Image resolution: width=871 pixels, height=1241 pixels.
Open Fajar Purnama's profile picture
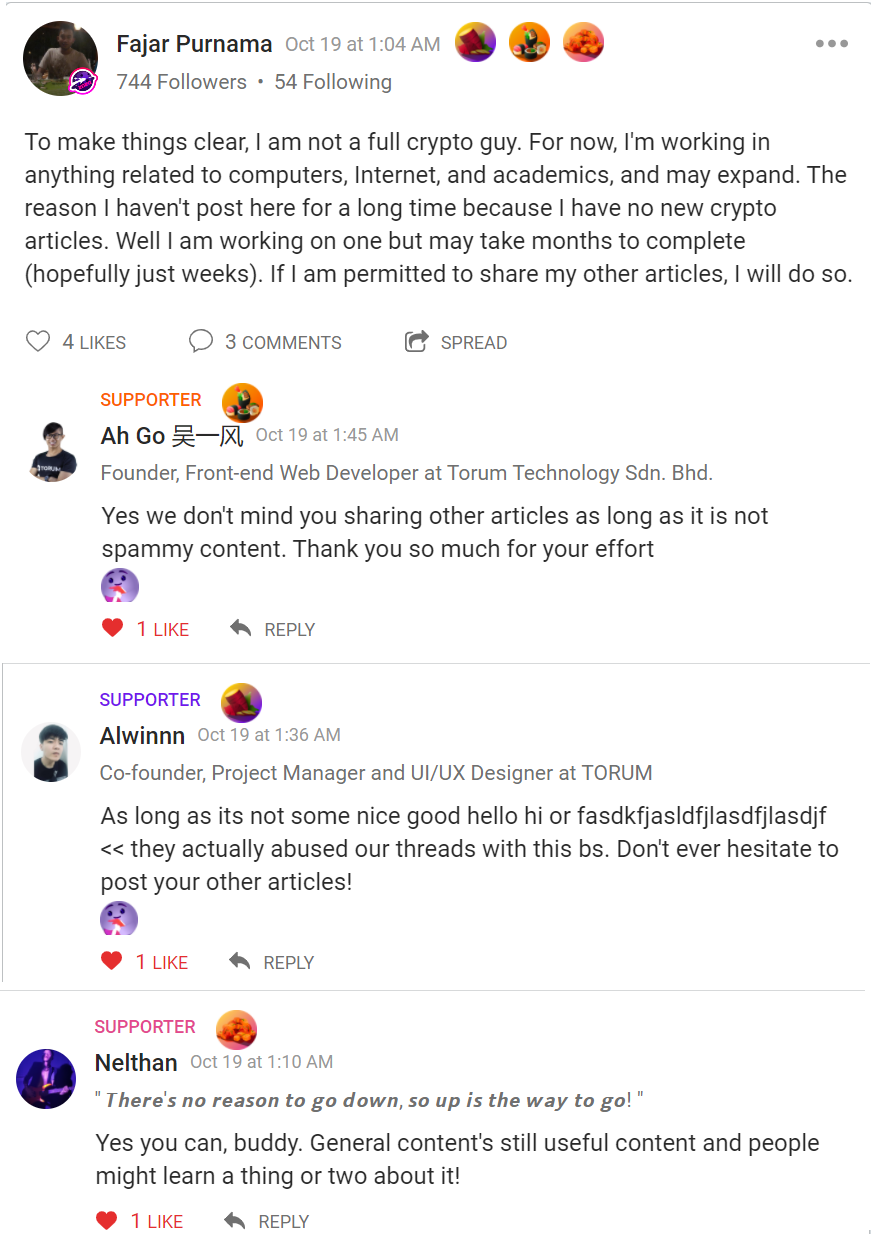tap(60, 58)
